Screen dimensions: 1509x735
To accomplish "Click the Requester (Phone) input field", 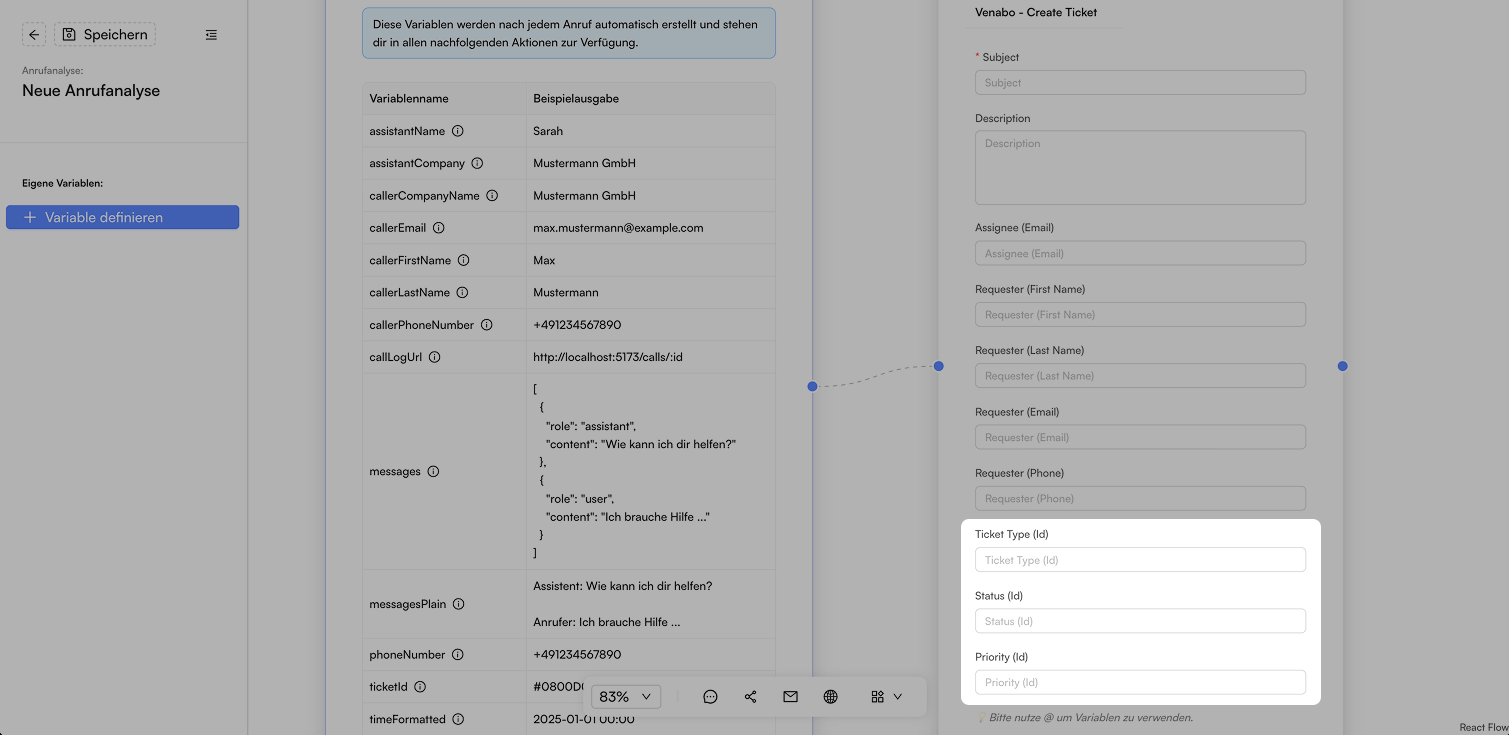I will point(1140,498).
